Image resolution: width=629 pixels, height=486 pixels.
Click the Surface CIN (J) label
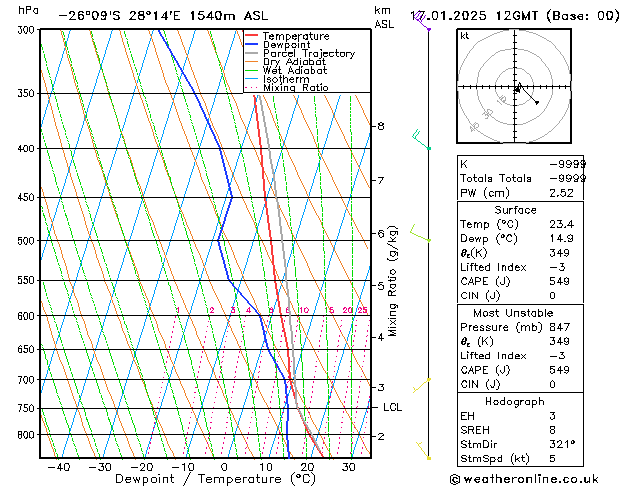480,296
